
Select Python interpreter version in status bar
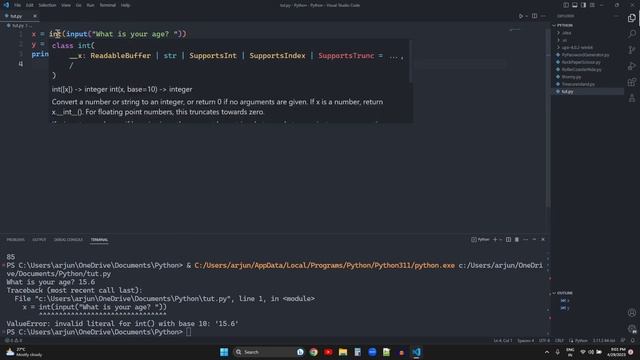pyautogui.click(x=604, y=340)
